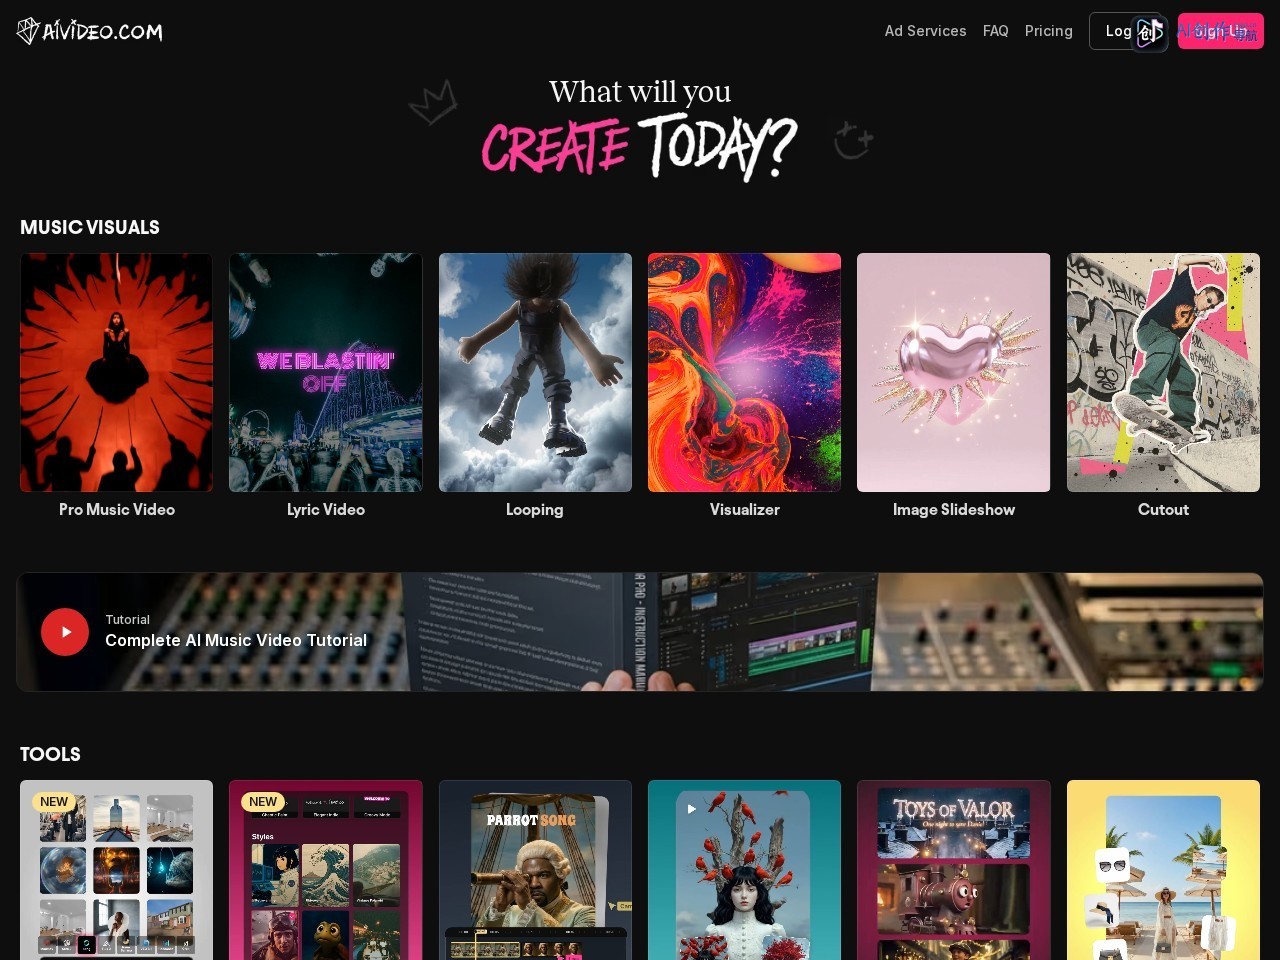Go to Pricing page
This screenshot has width=1280, height=960.
point(1048,31)
